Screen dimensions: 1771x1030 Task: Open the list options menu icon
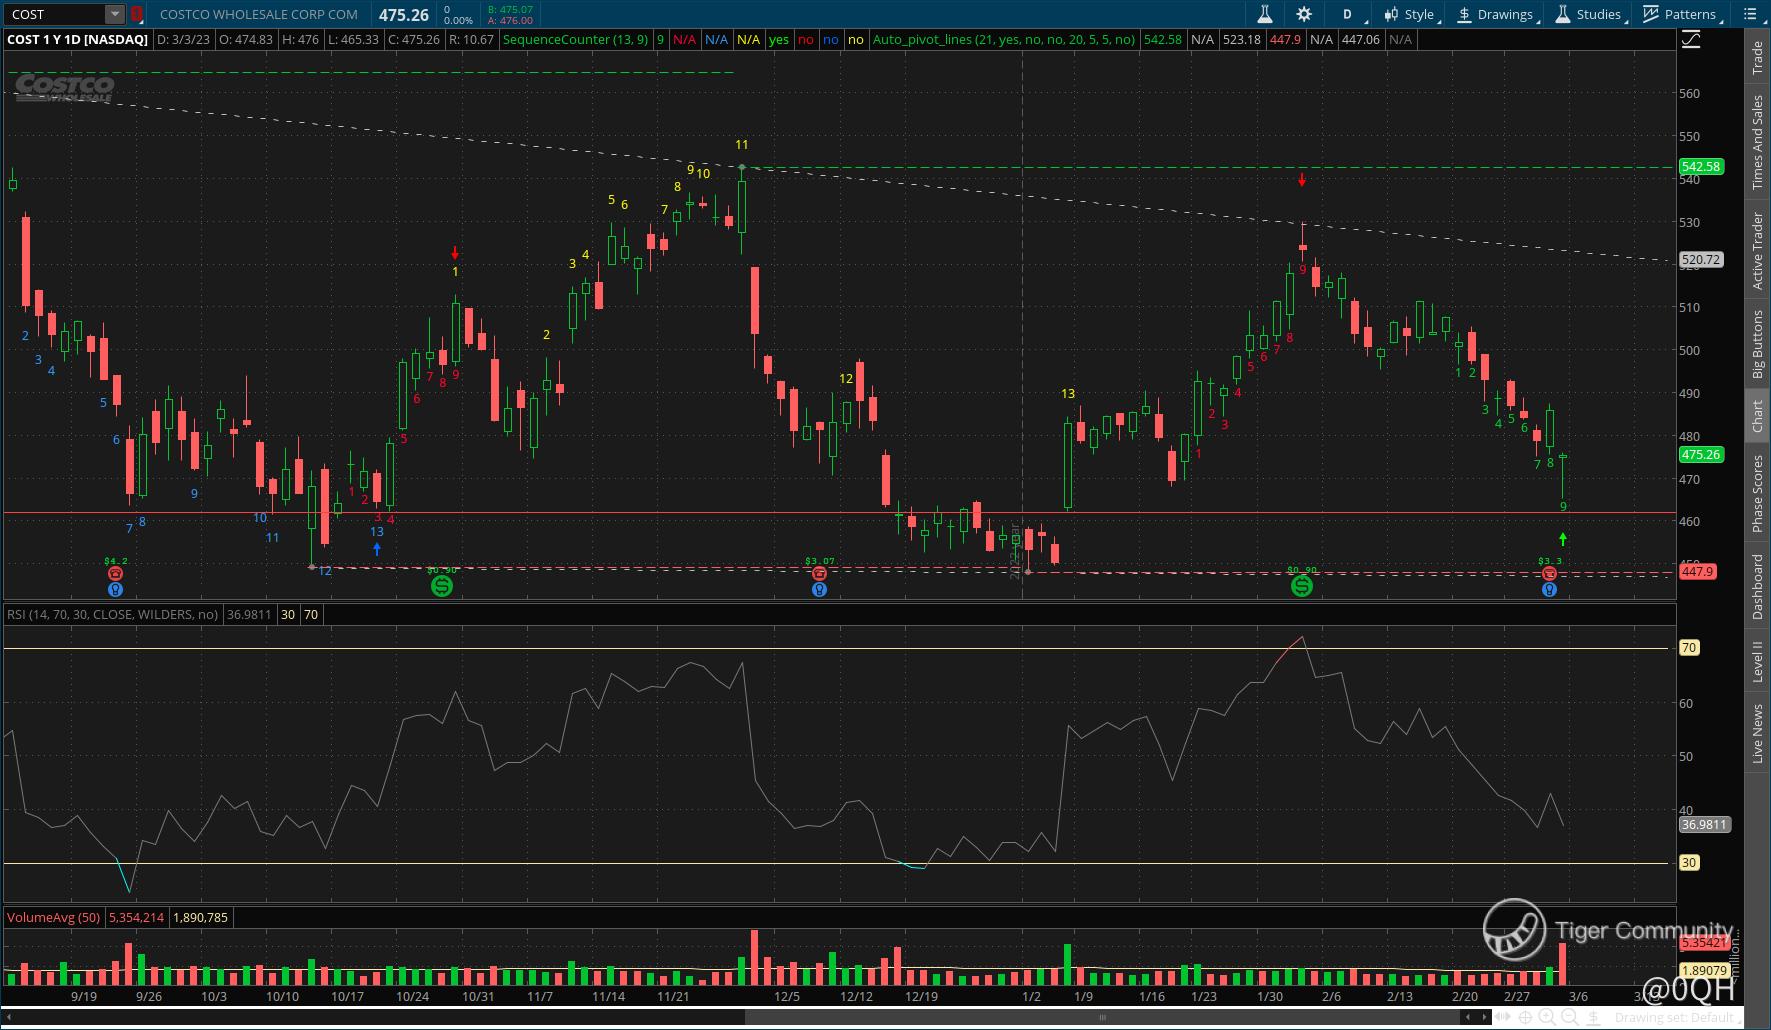pyautogui.click(x=1751, y=14)
